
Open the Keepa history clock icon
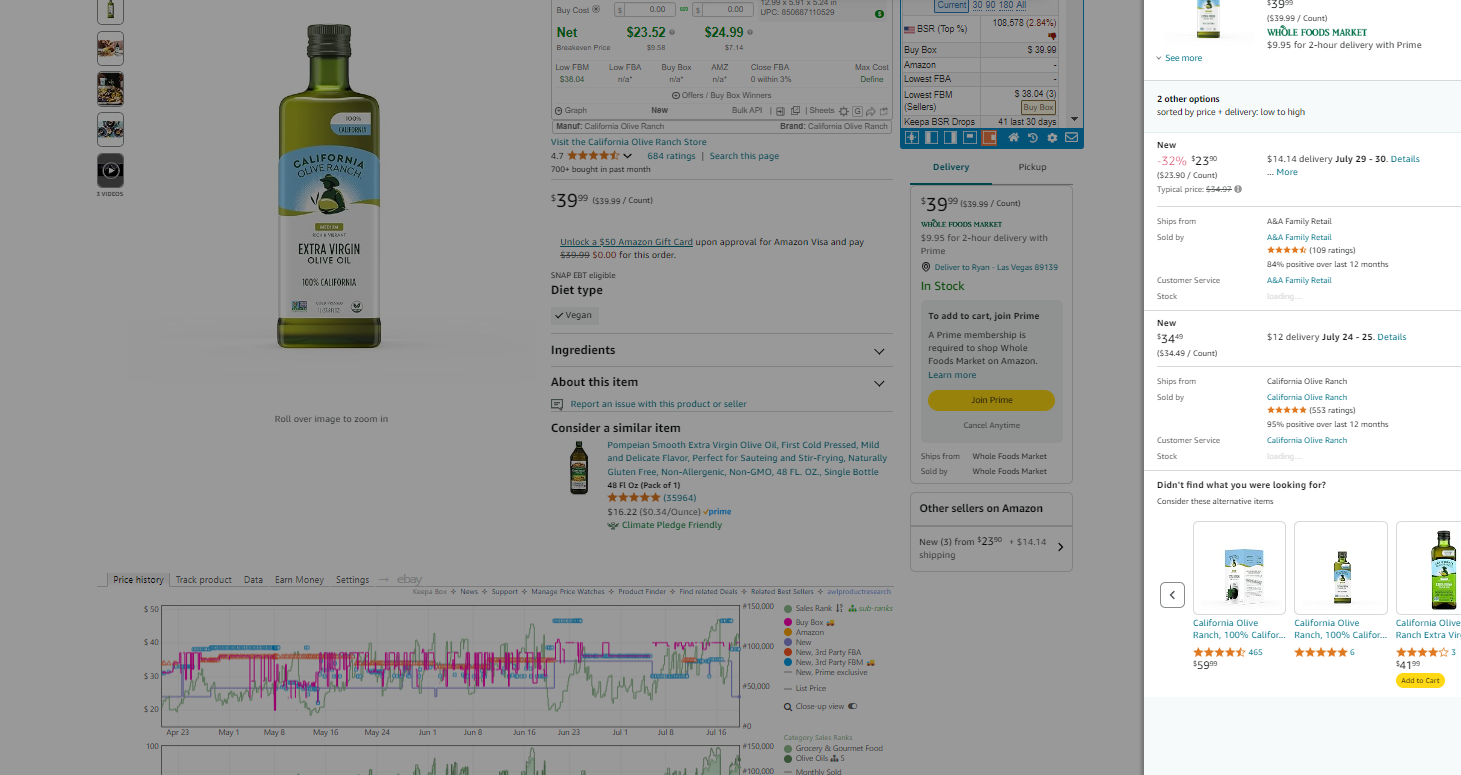[x=1032, y=138]
